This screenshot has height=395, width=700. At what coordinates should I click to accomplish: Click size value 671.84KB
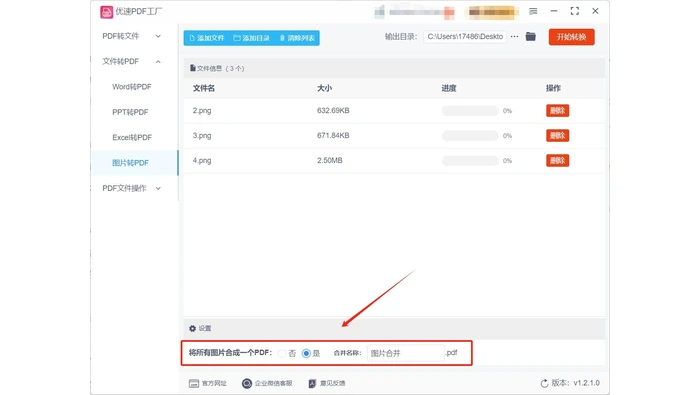click(x=333, y=136)
